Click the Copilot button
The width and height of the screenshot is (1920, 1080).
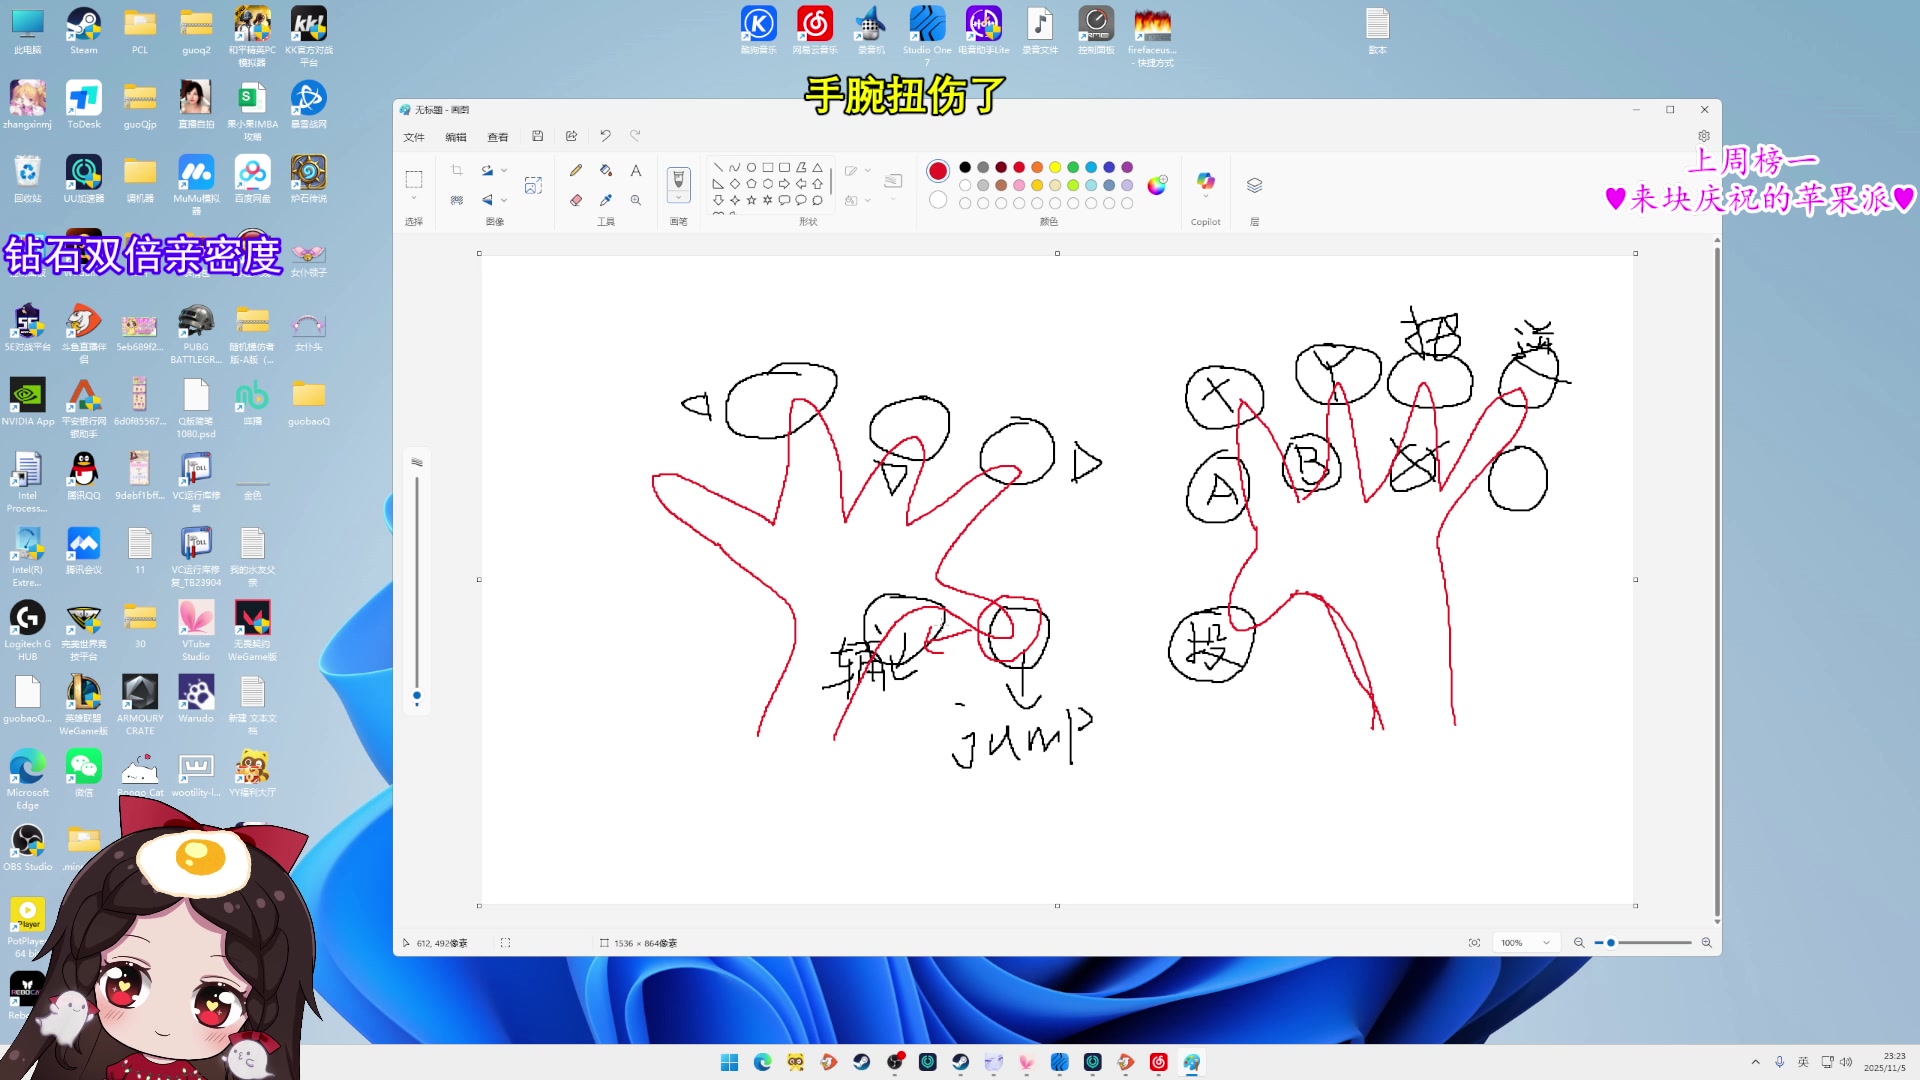pyautogui.click(x=1205, y=183)
